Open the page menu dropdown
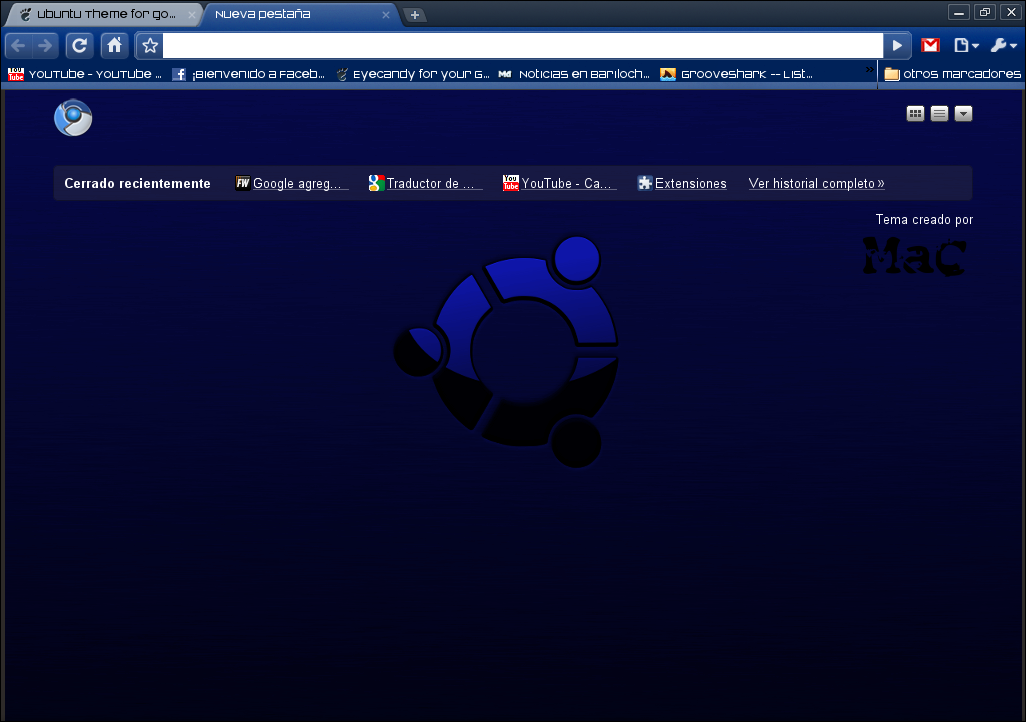 coord(966,45)
